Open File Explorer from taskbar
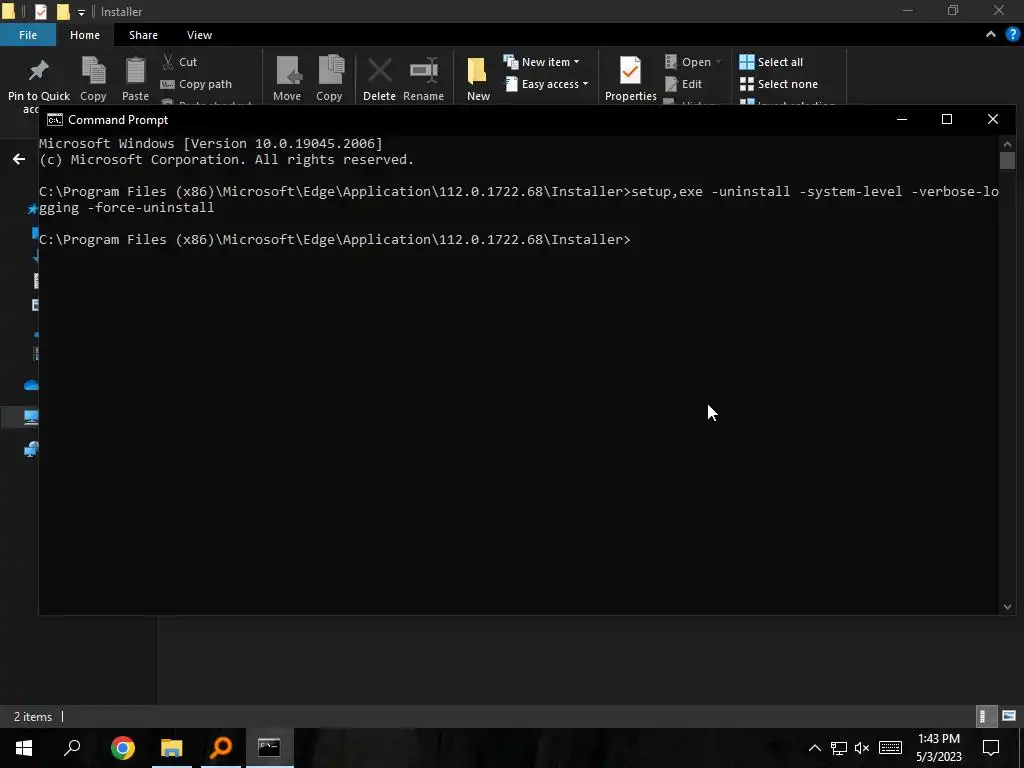Image resolution: width=1024 pixels, height=768 pixels. click(x=172, y=747)
